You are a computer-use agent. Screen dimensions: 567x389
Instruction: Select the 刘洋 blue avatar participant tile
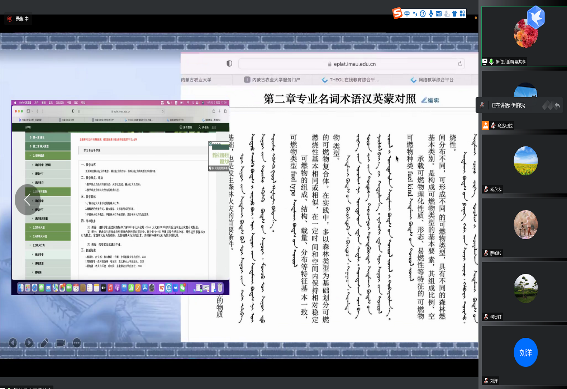524,355
